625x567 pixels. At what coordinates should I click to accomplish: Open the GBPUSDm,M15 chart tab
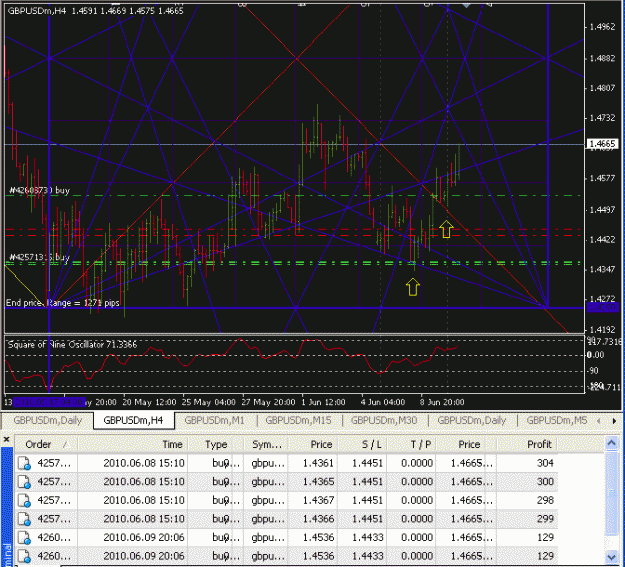298,420
